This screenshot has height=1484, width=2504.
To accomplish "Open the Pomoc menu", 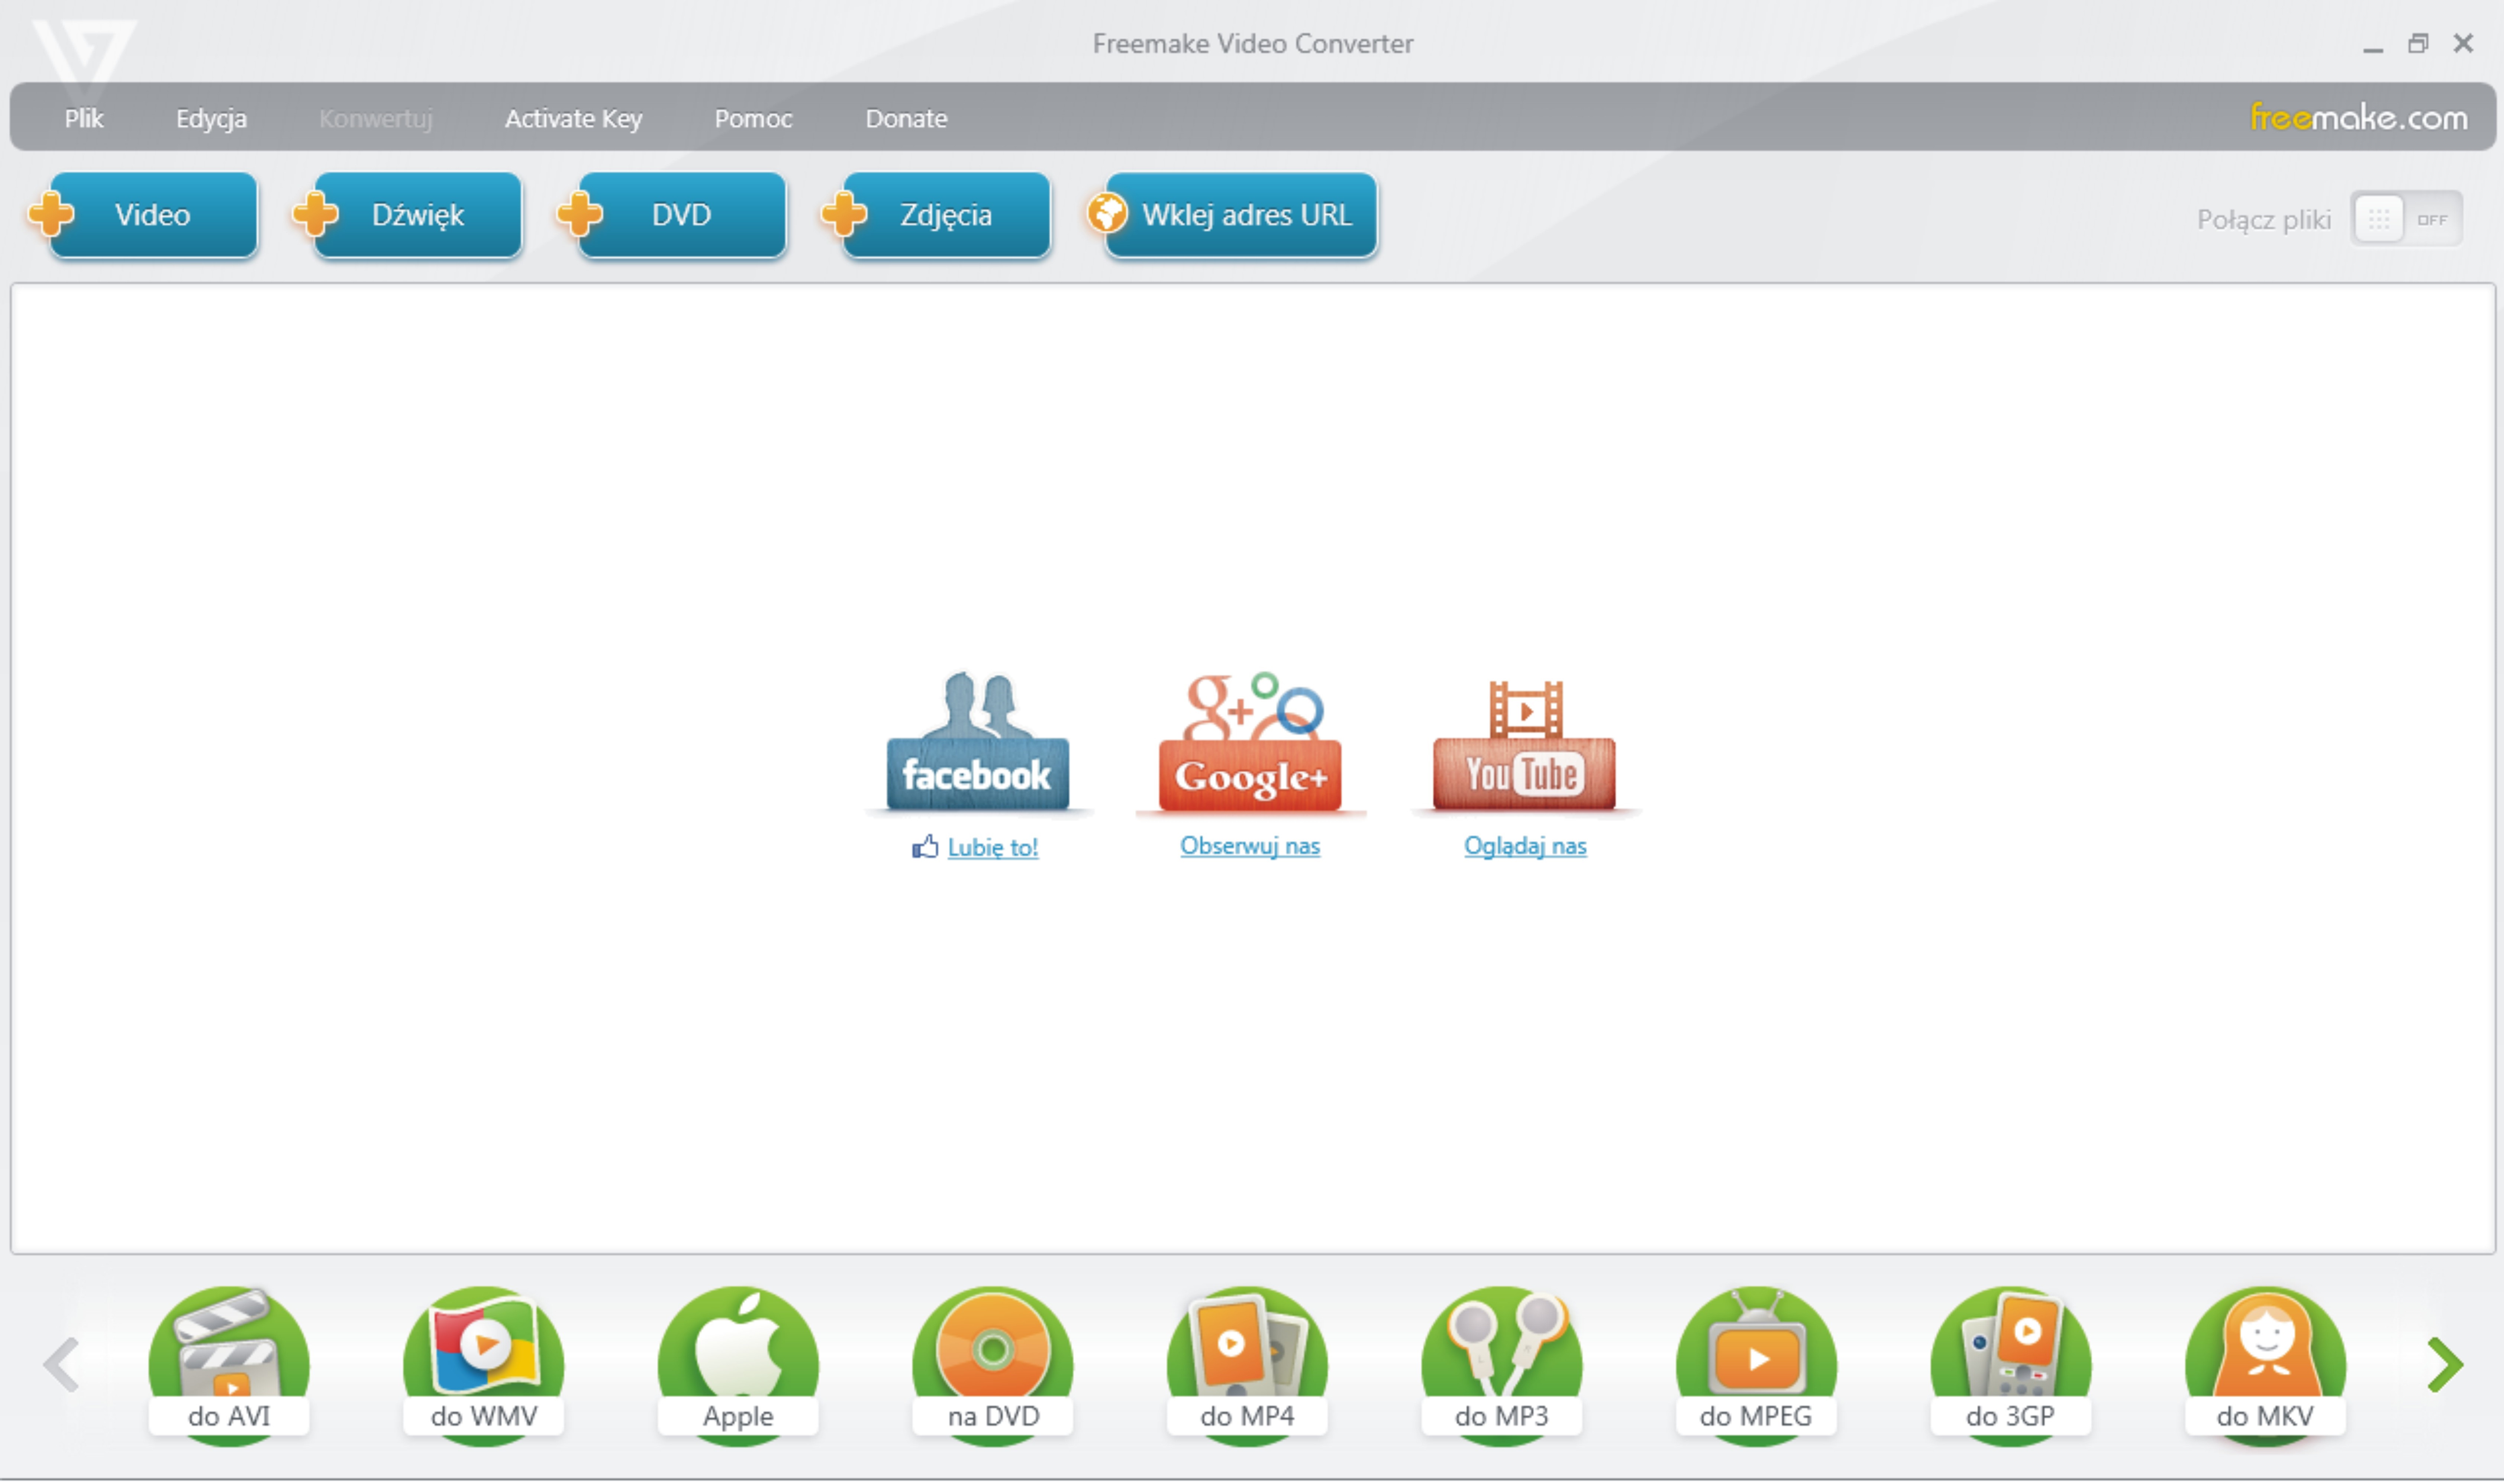I will pos(753,118).
